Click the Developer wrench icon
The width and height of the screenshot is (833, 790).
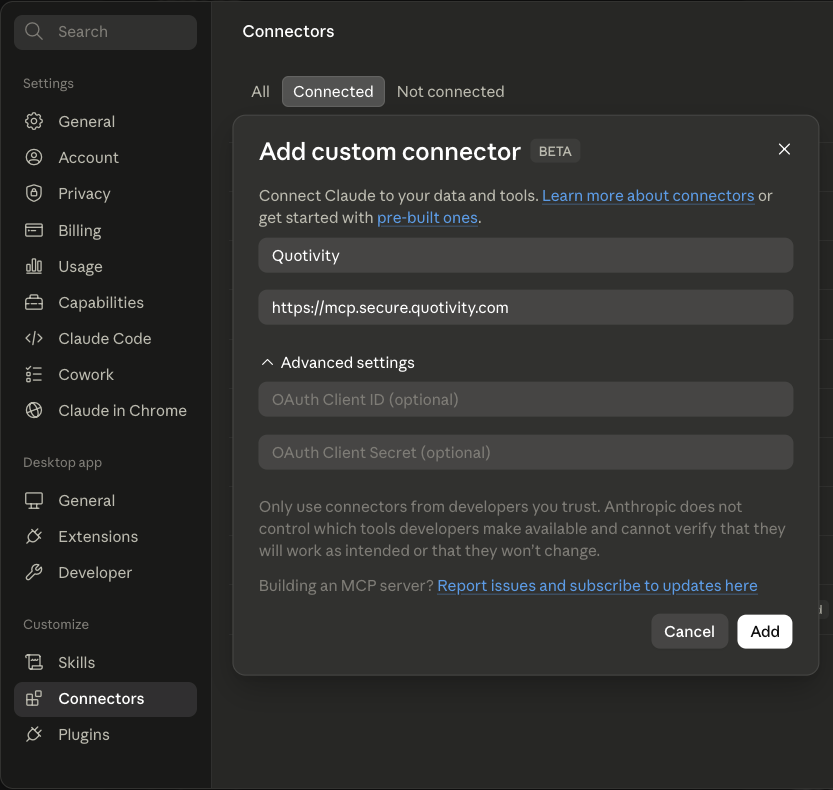pos(34,572)
